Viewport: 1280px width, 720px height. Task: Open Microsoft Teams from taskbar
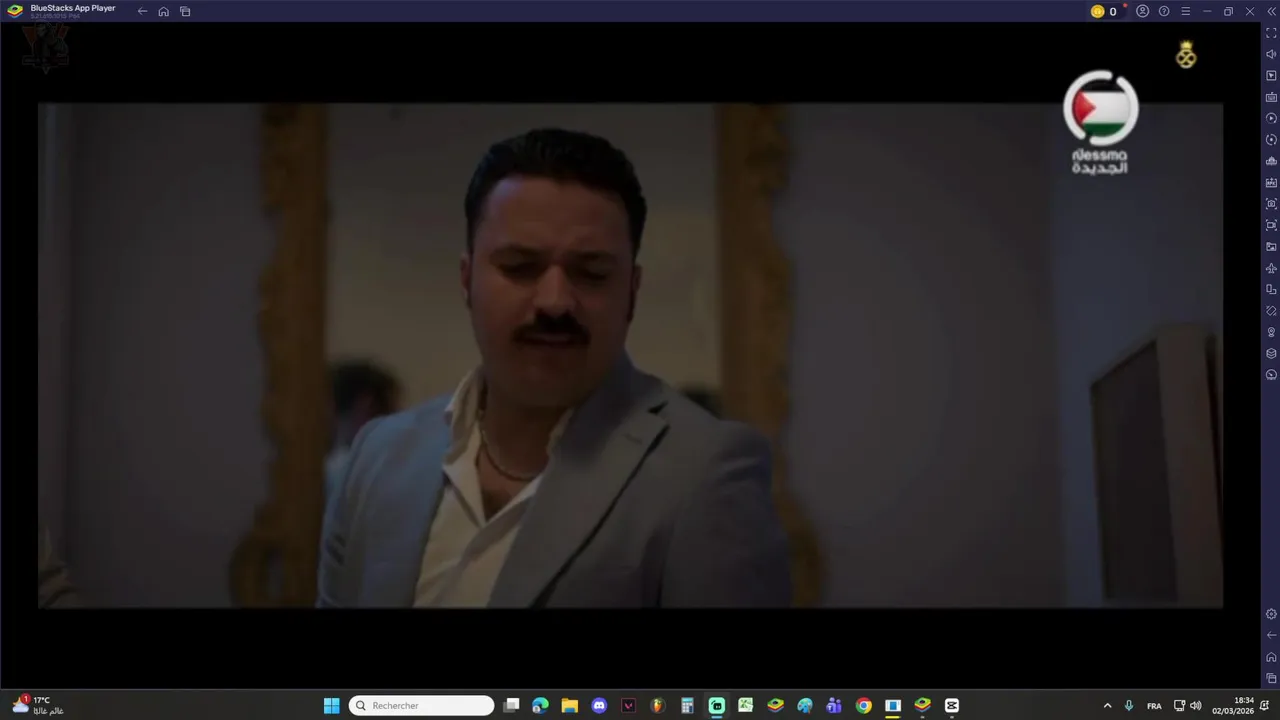834,706
